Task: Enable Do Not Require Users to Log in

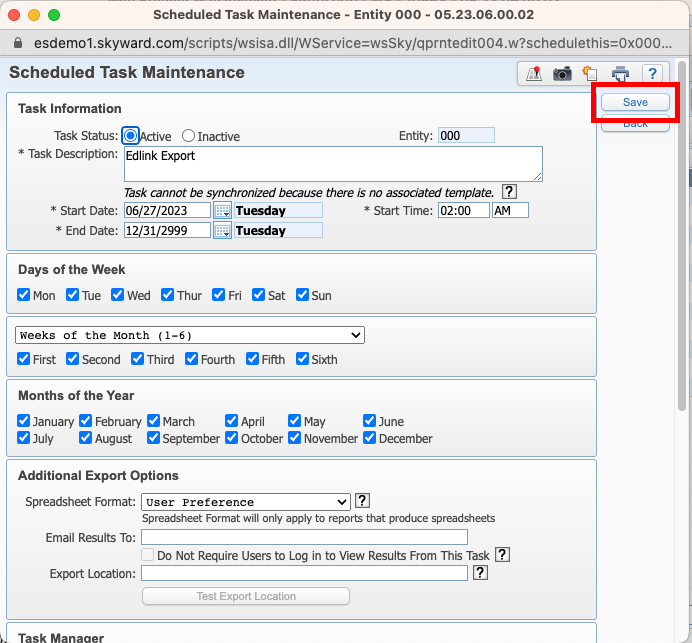Action: pyautogui.click(x=147, y=555)
